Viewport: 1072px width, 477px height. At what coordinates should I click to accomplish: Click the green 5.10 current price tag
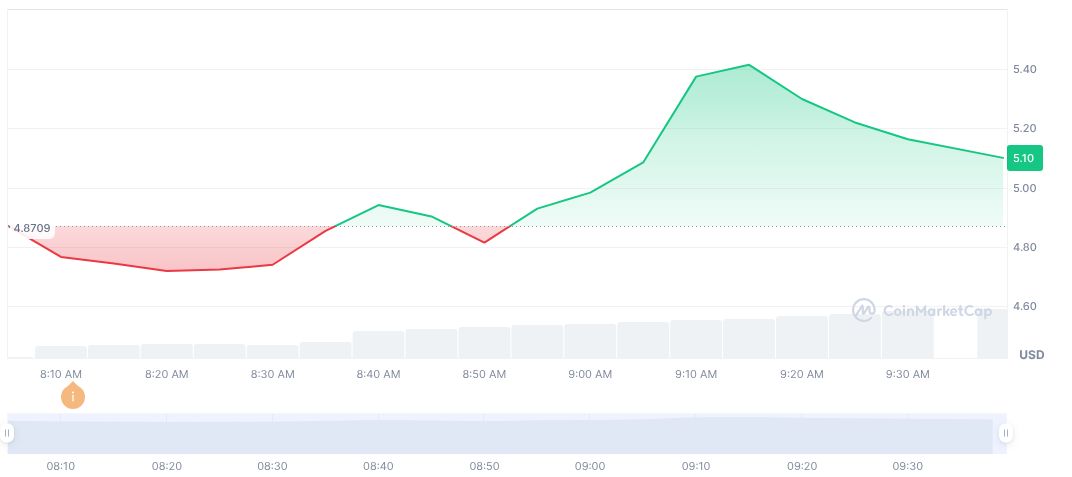[x=1023, y=158]
